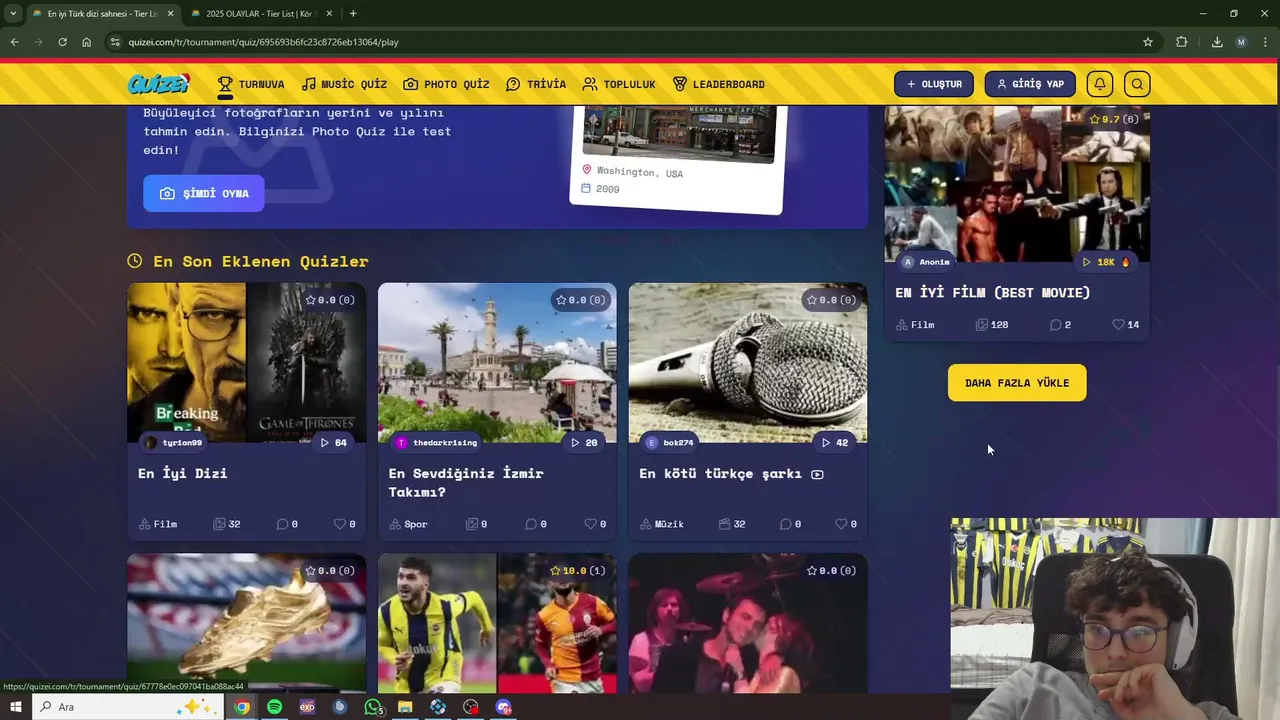Open the Turnuva menu item
1280x720 pixels.
coord(251,84)
